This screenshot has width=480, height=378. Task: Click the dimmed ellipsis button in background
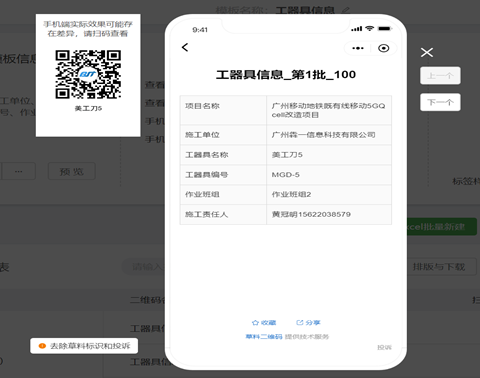[18, 172]
